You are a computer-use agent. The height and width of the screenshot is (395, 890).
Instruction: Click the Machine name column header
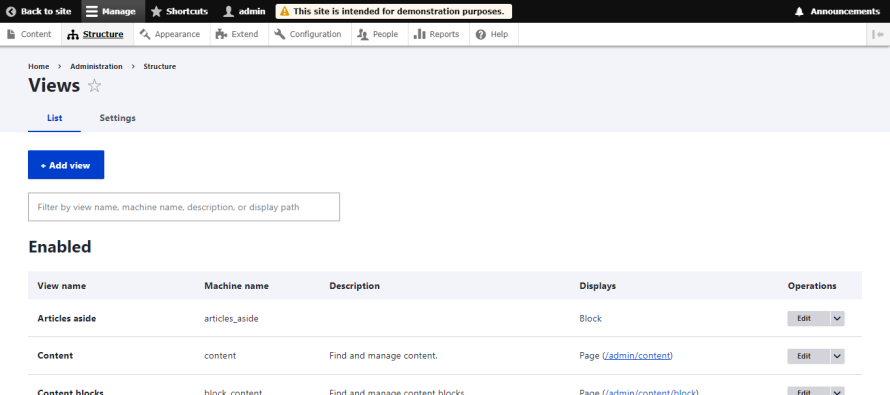237,286
